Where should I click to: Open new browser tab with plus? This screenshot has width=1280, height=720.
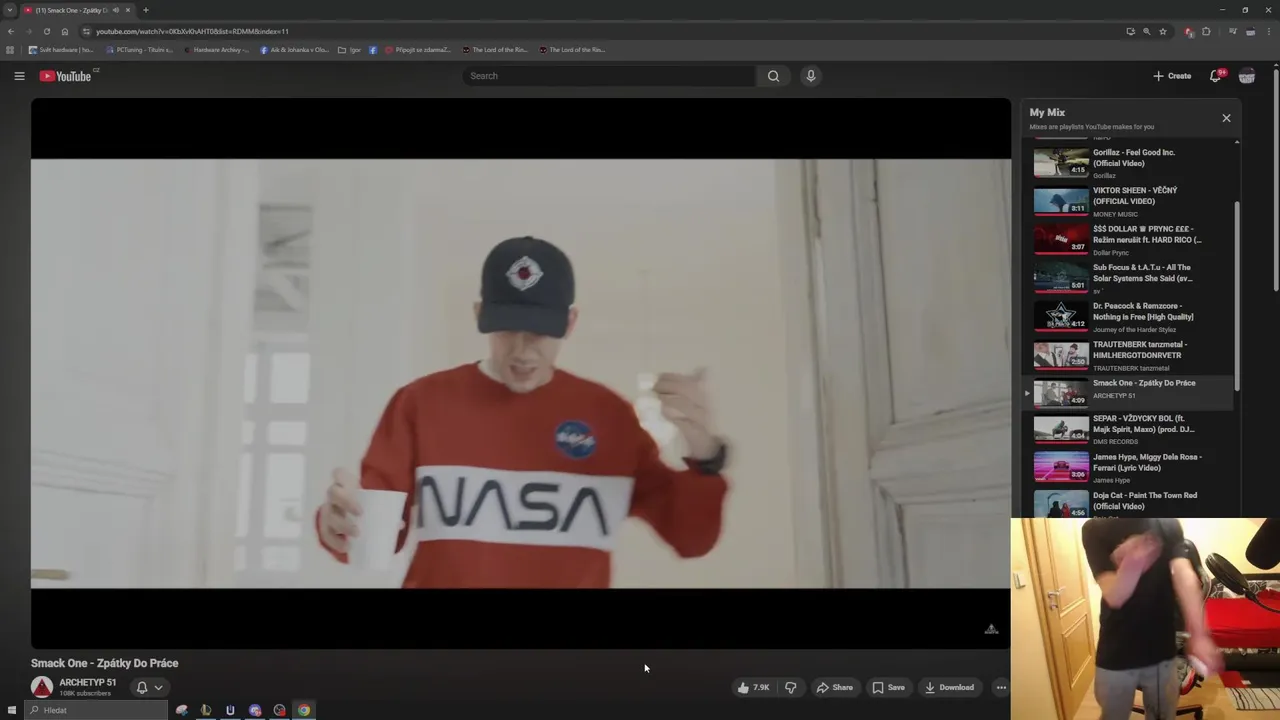pyautogui.click(x=145, y=10)
